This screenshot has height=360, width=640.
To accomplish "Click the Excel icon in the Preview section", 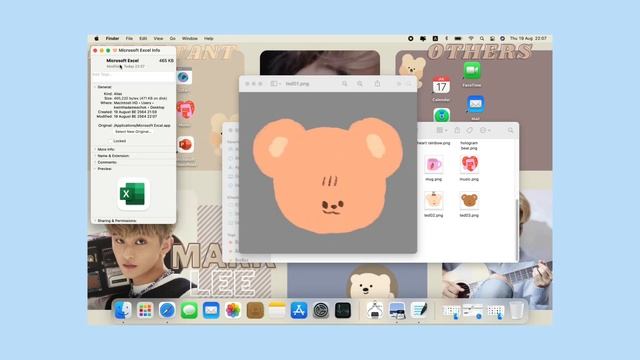I will 133,194.
